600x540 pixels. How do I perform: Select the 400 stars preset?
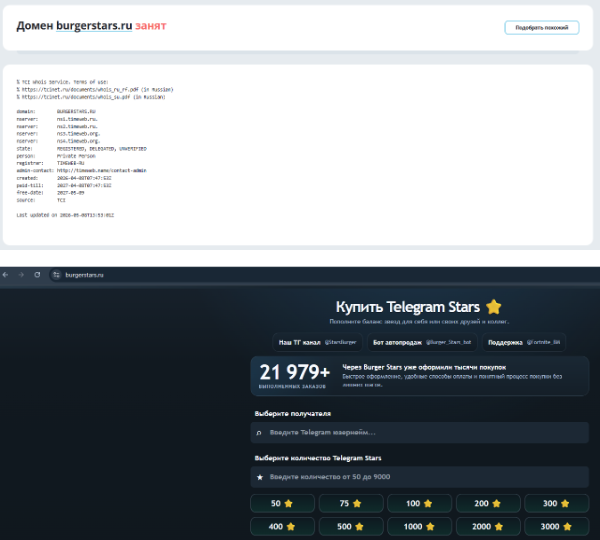pos(282,527)
